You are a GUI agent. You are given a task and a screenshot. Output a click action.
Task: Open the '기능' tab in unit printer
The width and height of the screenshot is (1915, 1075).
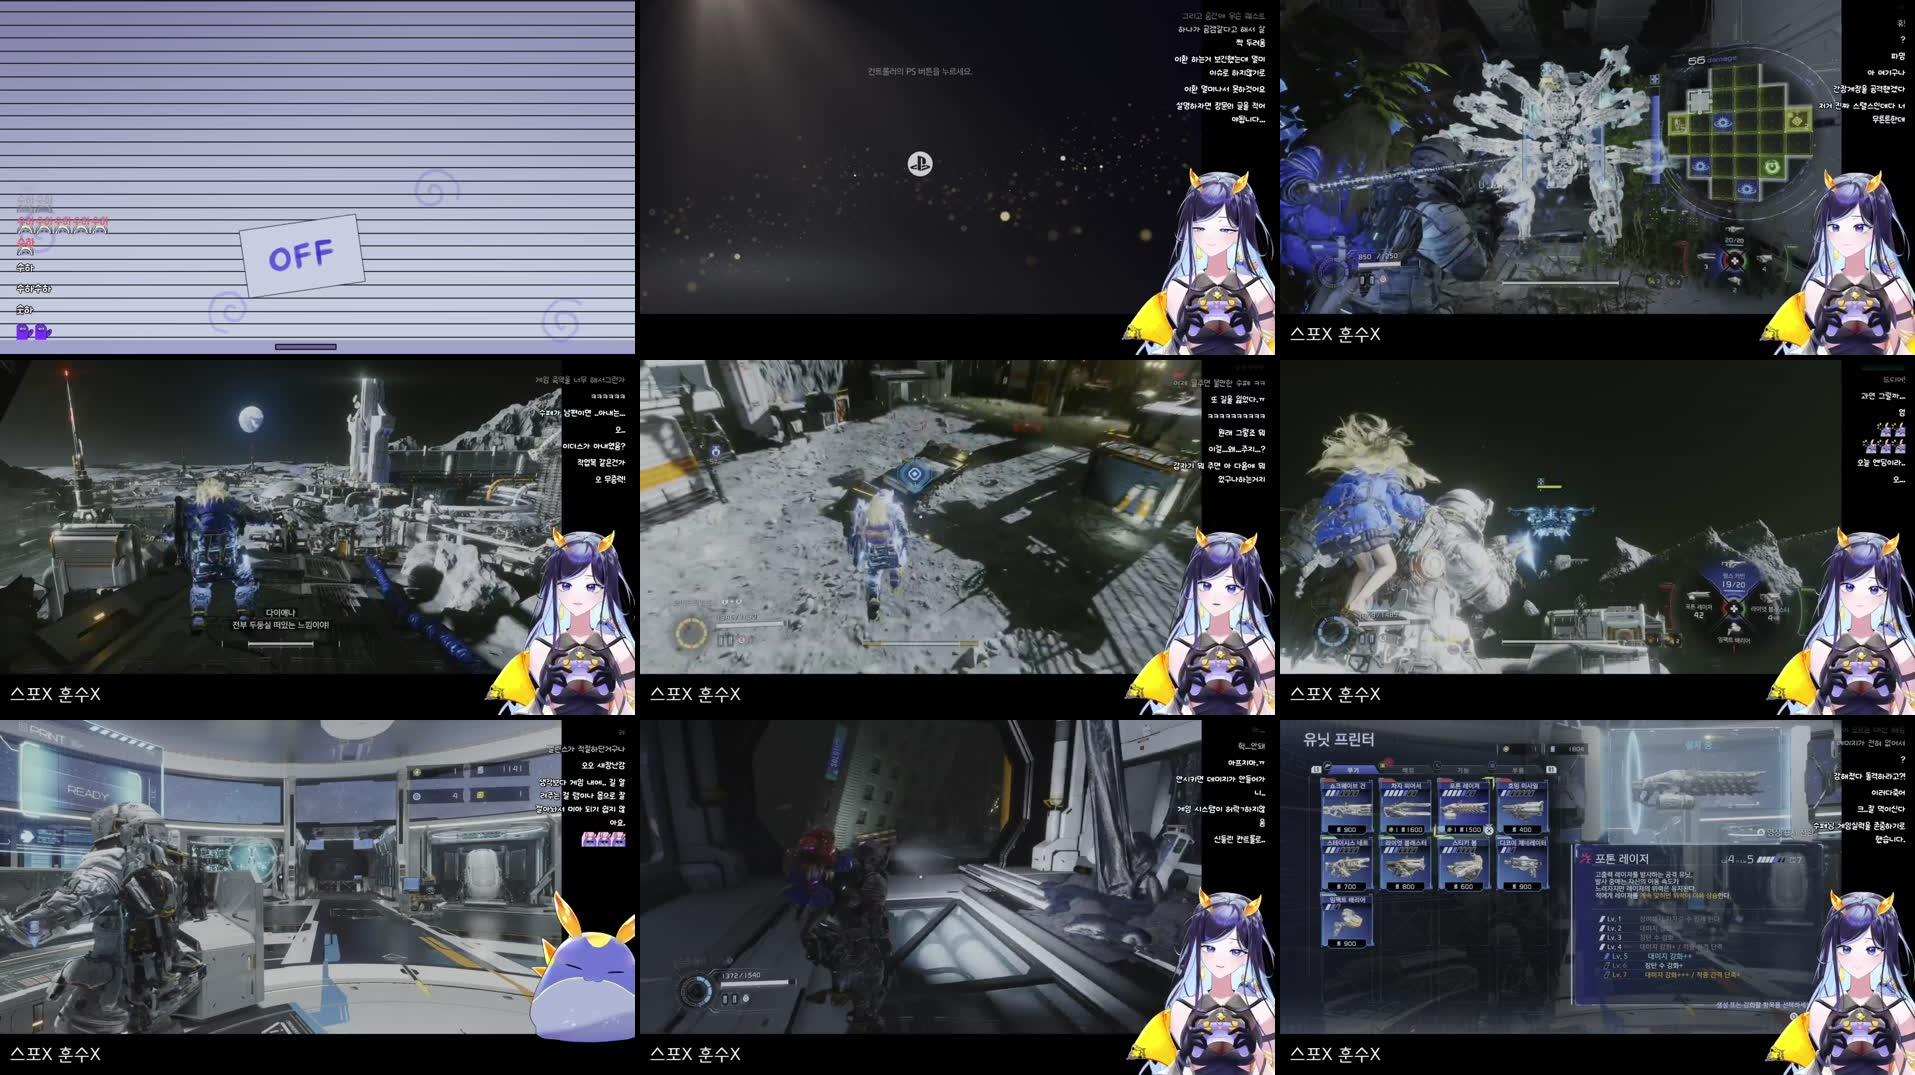[1463, 770]
